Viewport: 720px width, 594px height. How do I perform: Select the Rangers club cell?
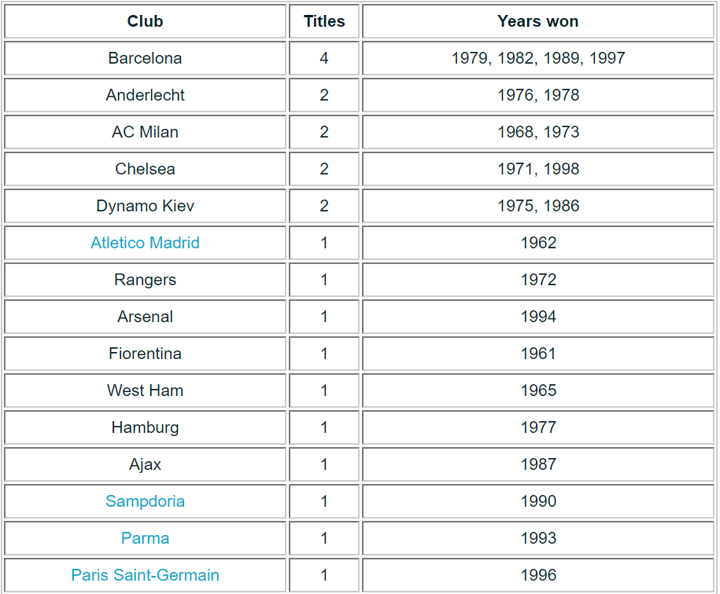tap(145, 280)
